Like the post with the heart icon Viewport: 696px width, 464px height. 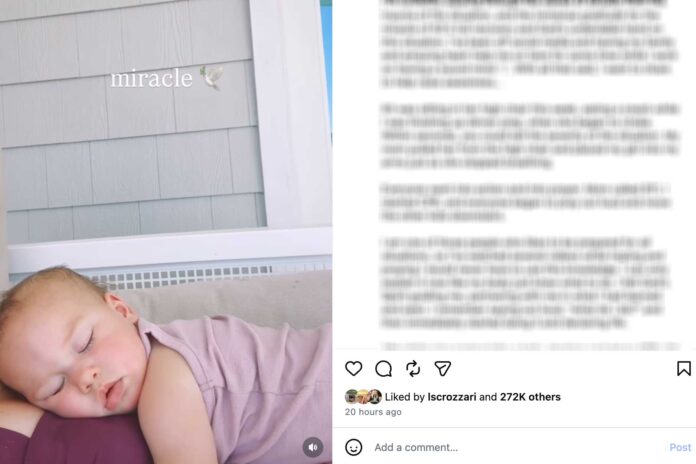point(353,369)
